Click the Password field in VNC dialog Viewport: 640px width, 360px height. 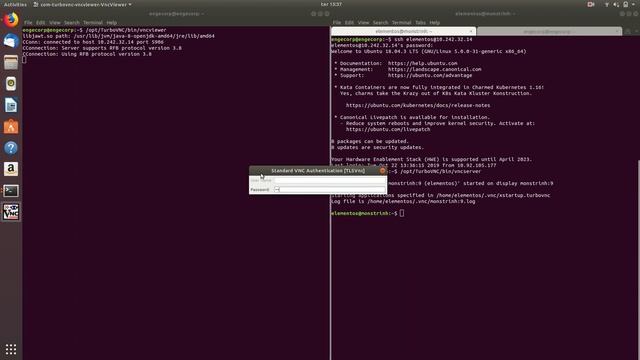click(330, 189)
